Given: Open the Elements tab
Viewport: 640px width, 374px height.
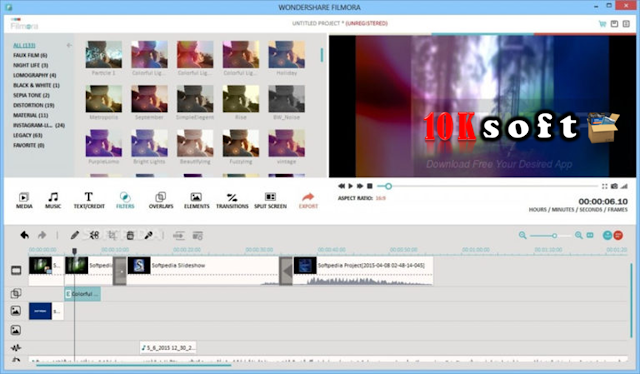Looking at the screenshot, I should point(196,200).
